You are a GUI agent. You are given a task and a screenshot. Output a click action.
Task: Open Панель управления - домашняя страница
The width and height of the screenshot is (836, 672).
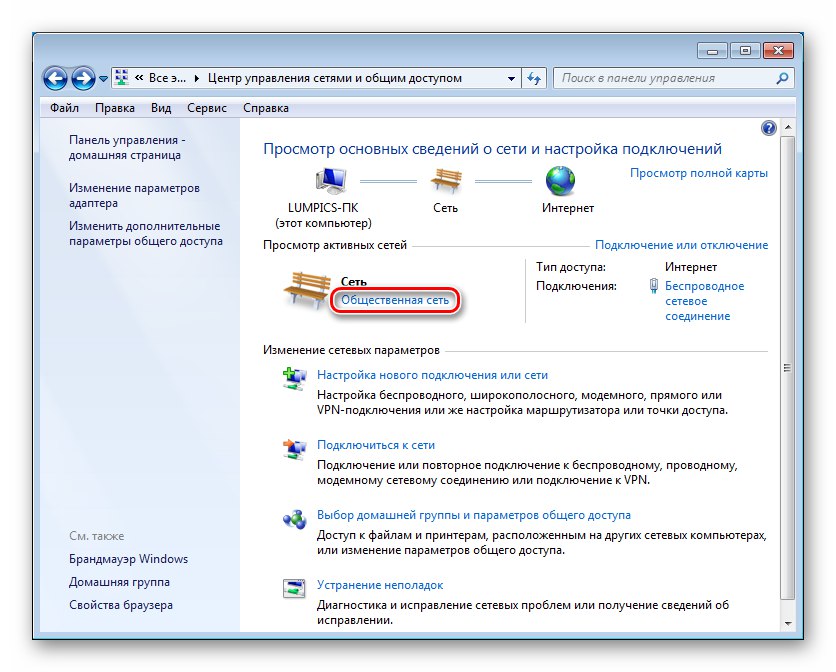coord(127,148)
